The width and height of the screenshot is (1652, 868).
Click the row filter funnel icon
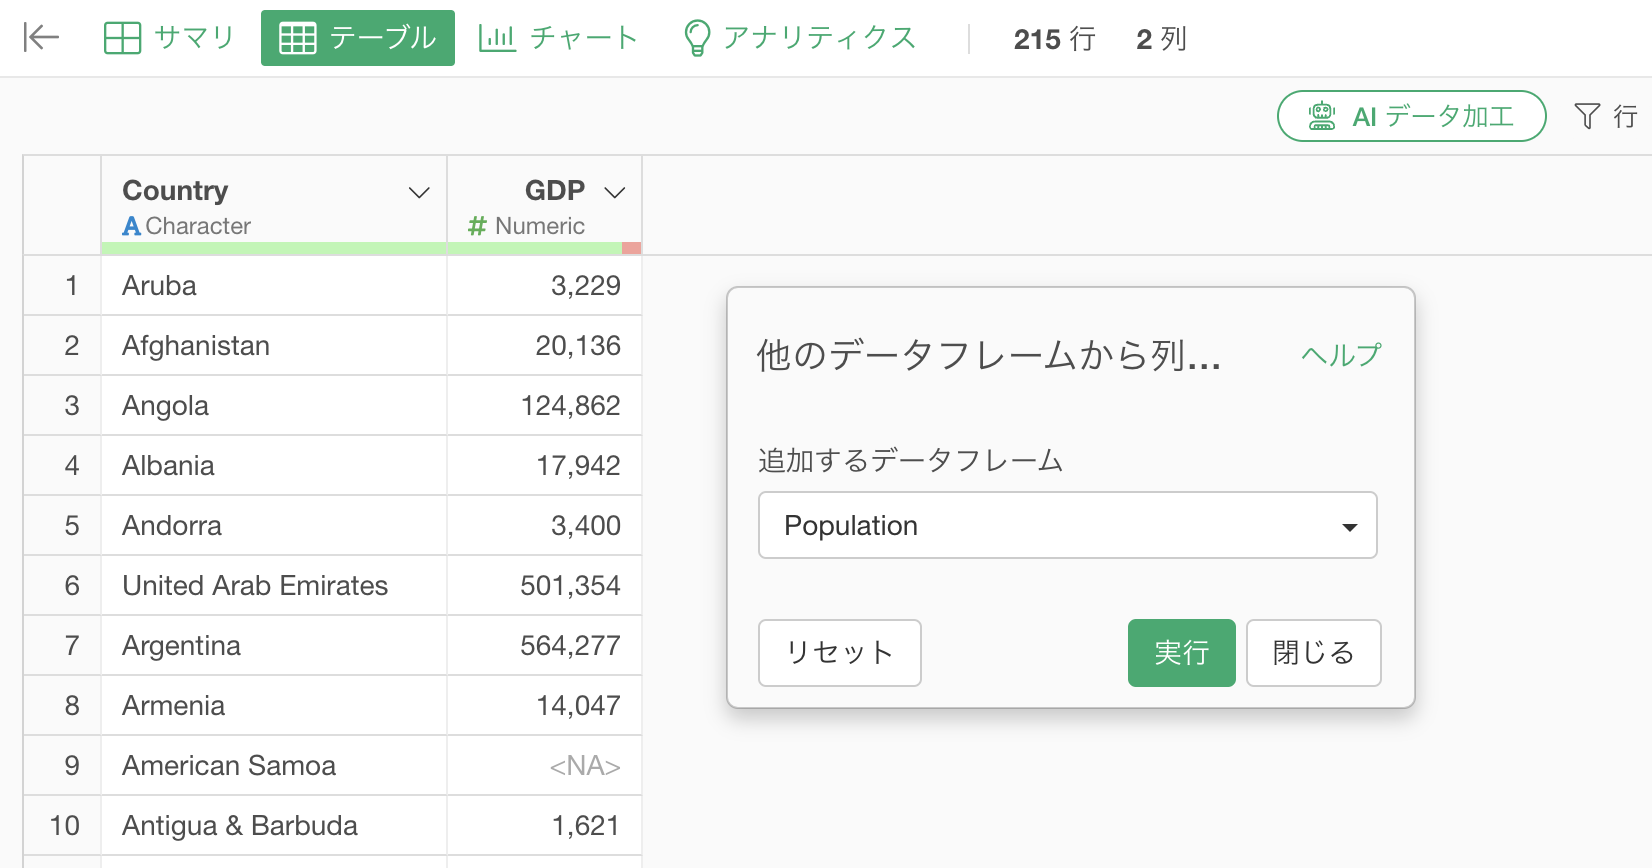point(1587,116)
